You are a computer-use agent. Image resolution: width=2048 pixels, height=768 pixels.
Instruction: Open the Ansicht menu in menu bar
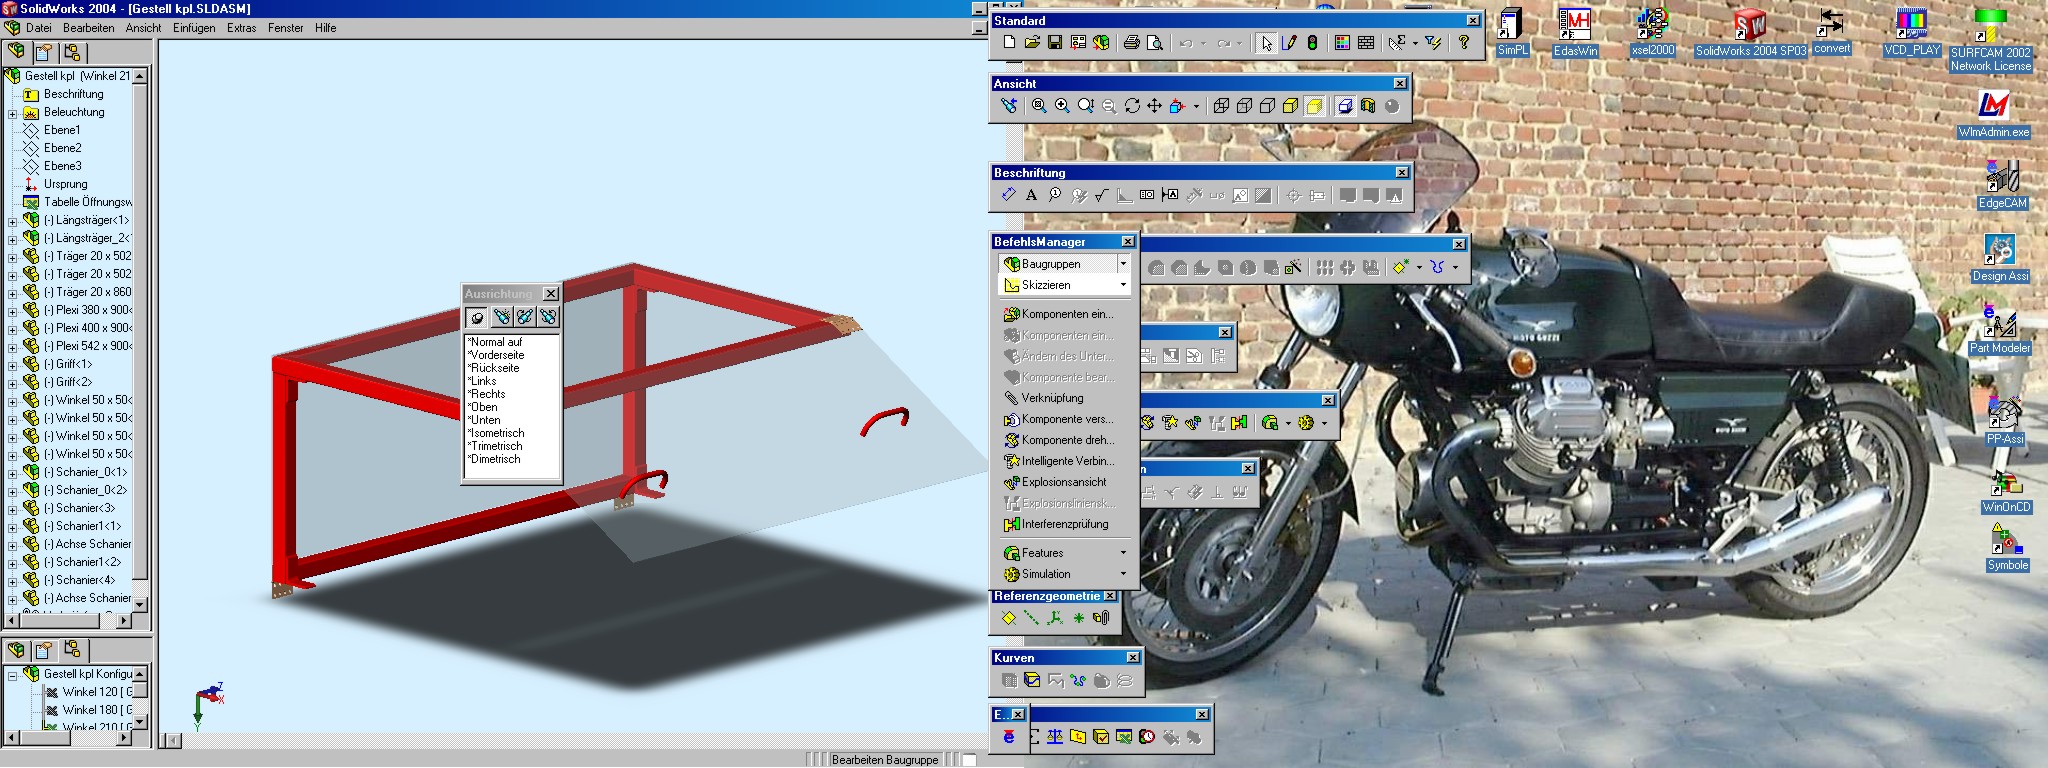click(x=143, y=28)
